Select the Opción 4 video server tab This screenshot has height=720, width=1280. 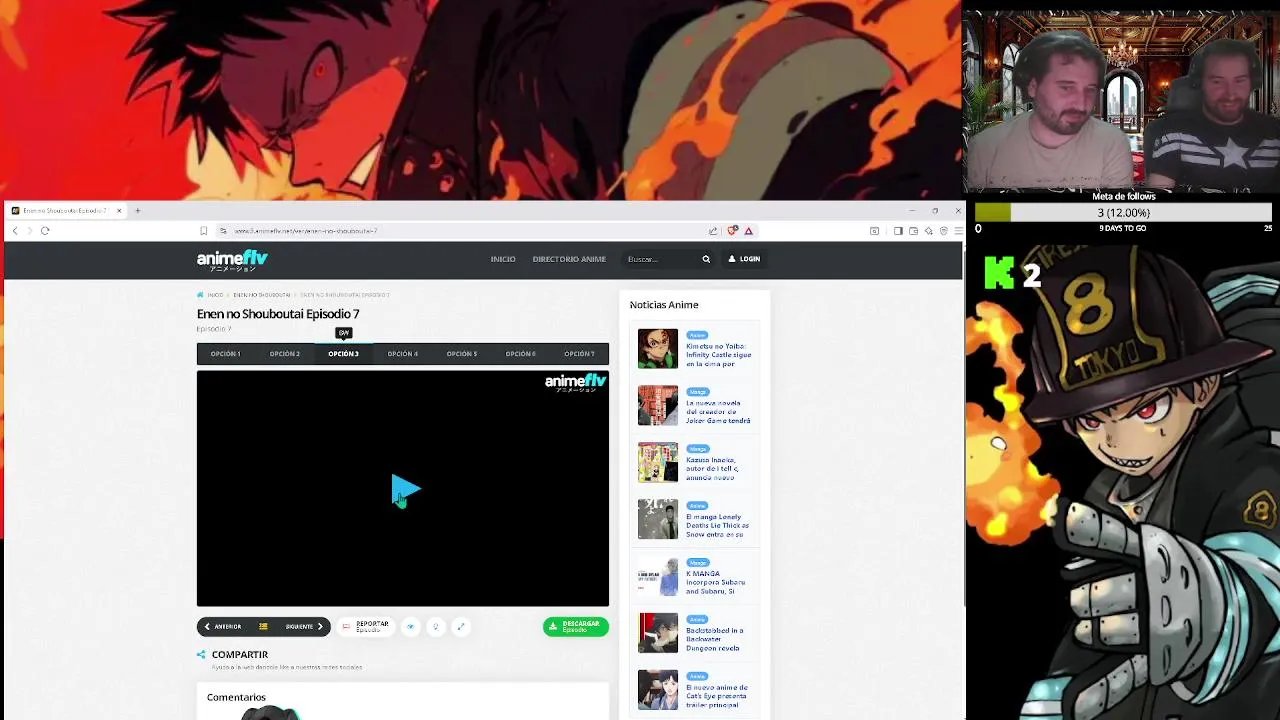coord(402,354)
